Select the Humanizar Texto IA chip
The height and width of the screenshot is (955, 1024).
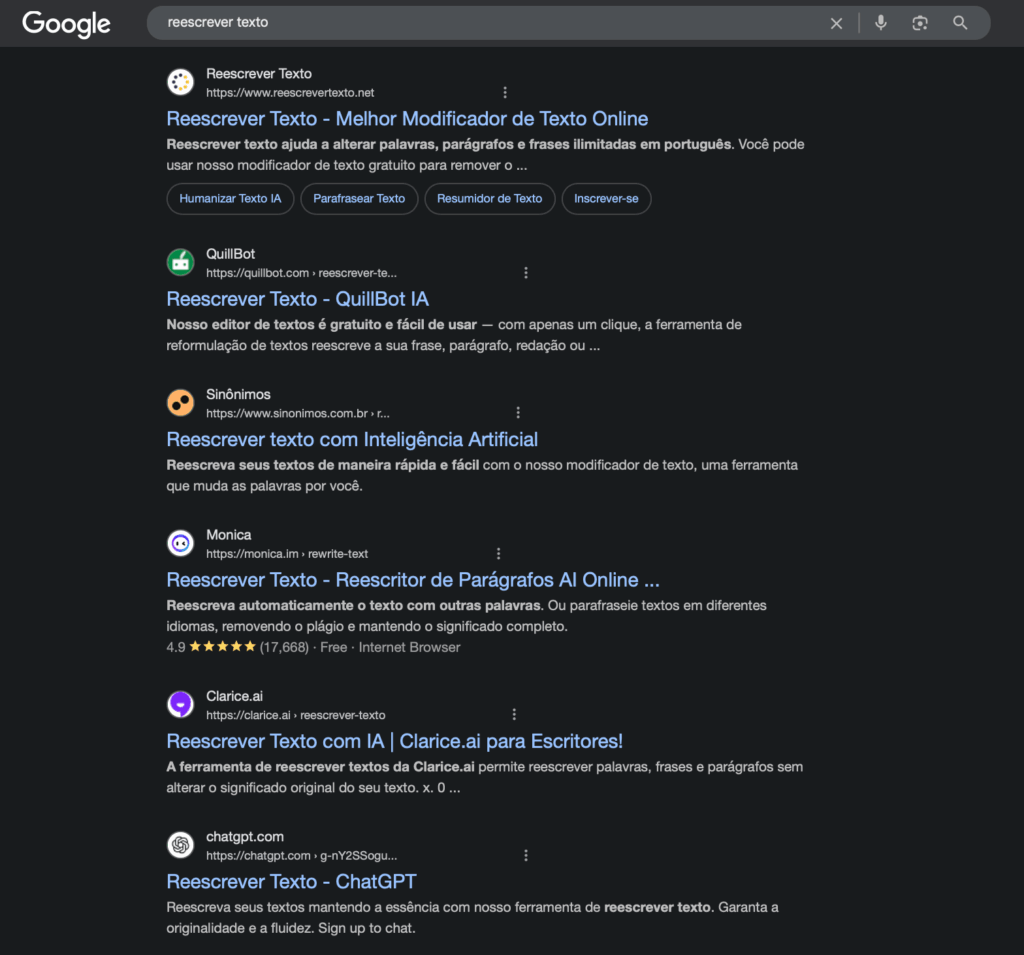point(230,199)
